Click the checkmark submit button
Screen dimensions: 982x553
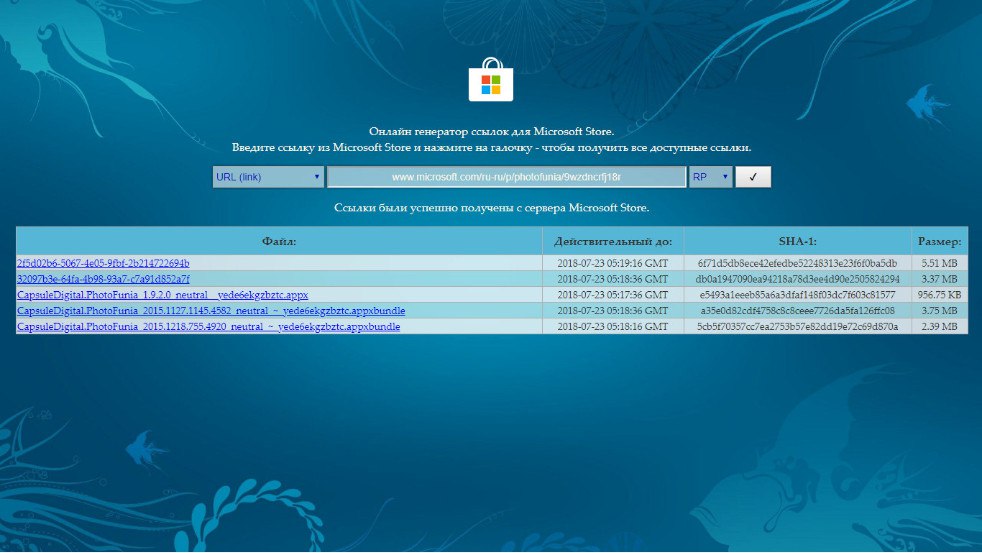pyautogui.click(x=753, y=177)
